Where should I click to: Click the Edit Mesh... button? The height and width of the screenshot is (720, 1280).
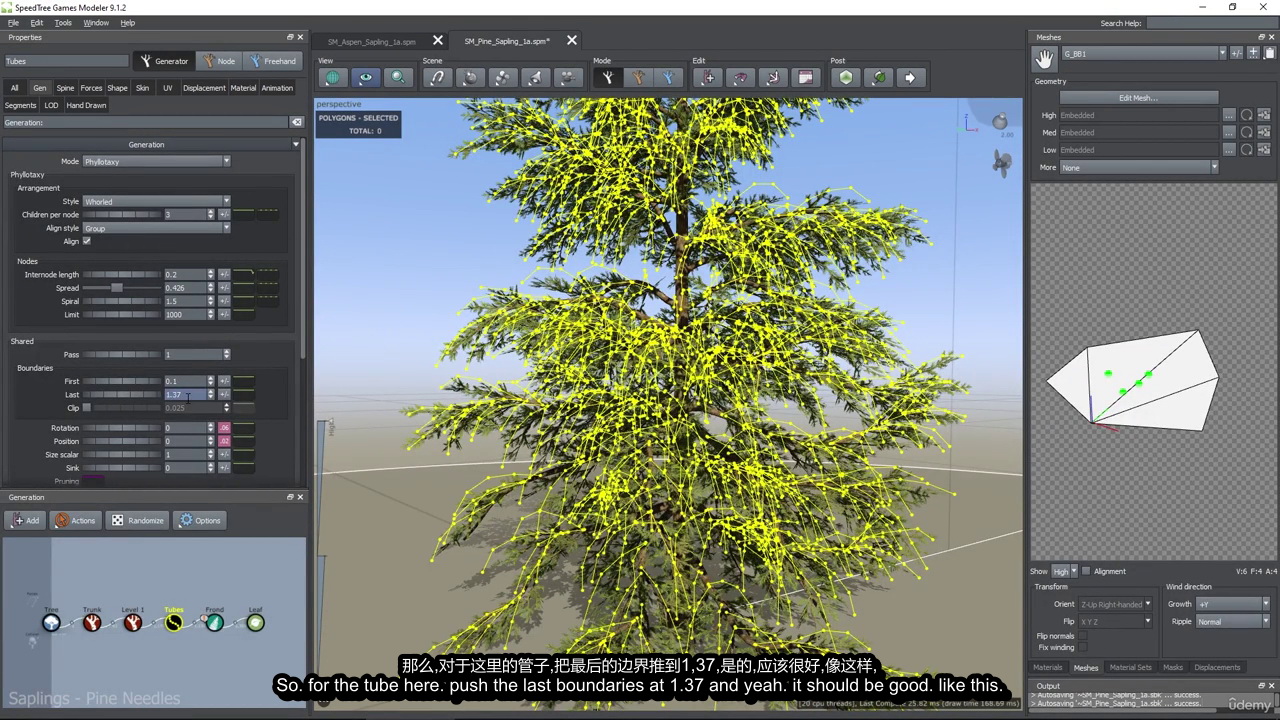(1139, 98)
